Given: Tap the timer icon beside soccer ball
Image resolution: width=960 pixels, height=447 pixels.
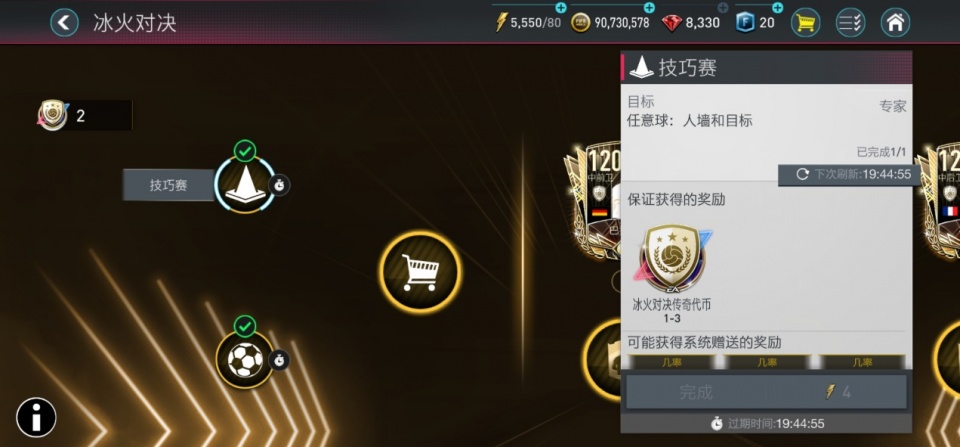Looking at the screenshot, I should pos(279,361).
